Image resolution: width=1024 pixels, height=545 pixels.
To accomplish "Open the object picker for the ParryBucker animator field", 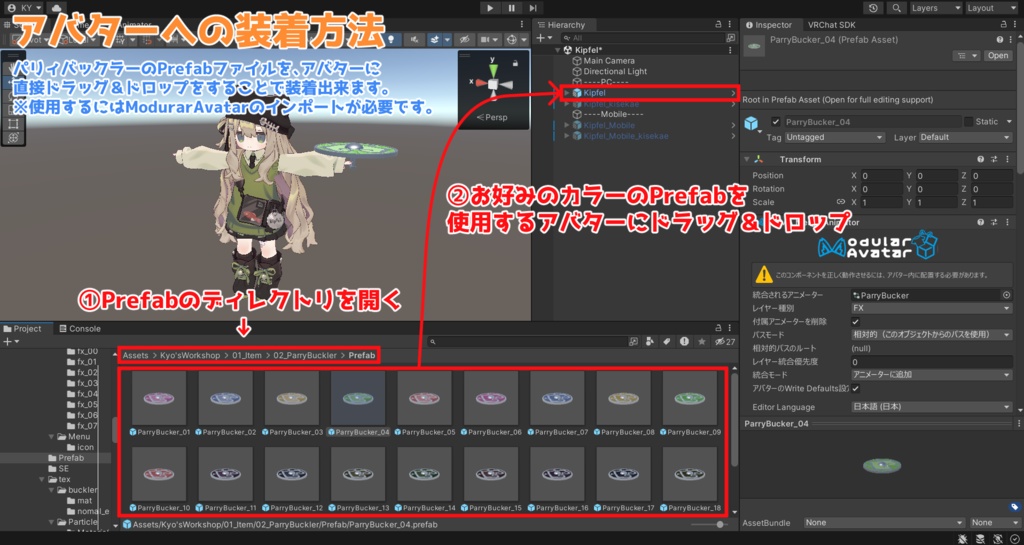I will tap(1006, 295).
